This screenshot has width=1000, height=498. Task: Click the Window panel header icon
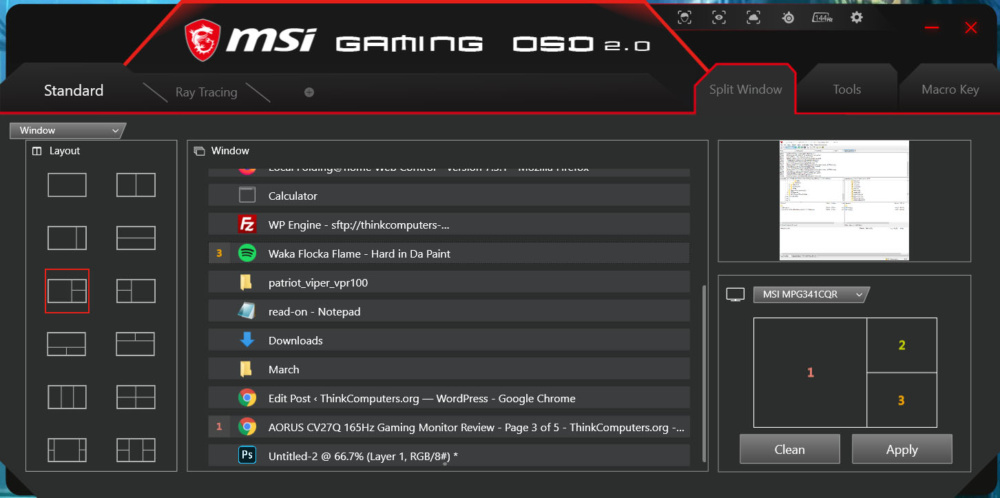[199, 151]
